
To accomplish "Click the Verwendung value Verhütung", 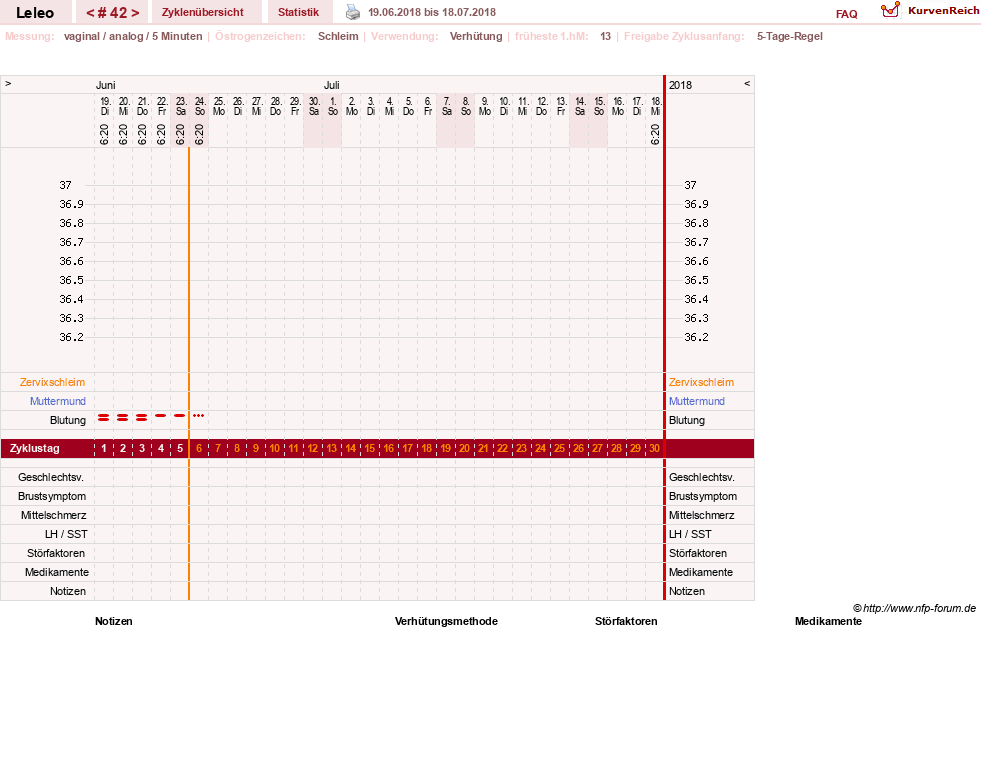I will pyautogui.click(x=476, y=36).
